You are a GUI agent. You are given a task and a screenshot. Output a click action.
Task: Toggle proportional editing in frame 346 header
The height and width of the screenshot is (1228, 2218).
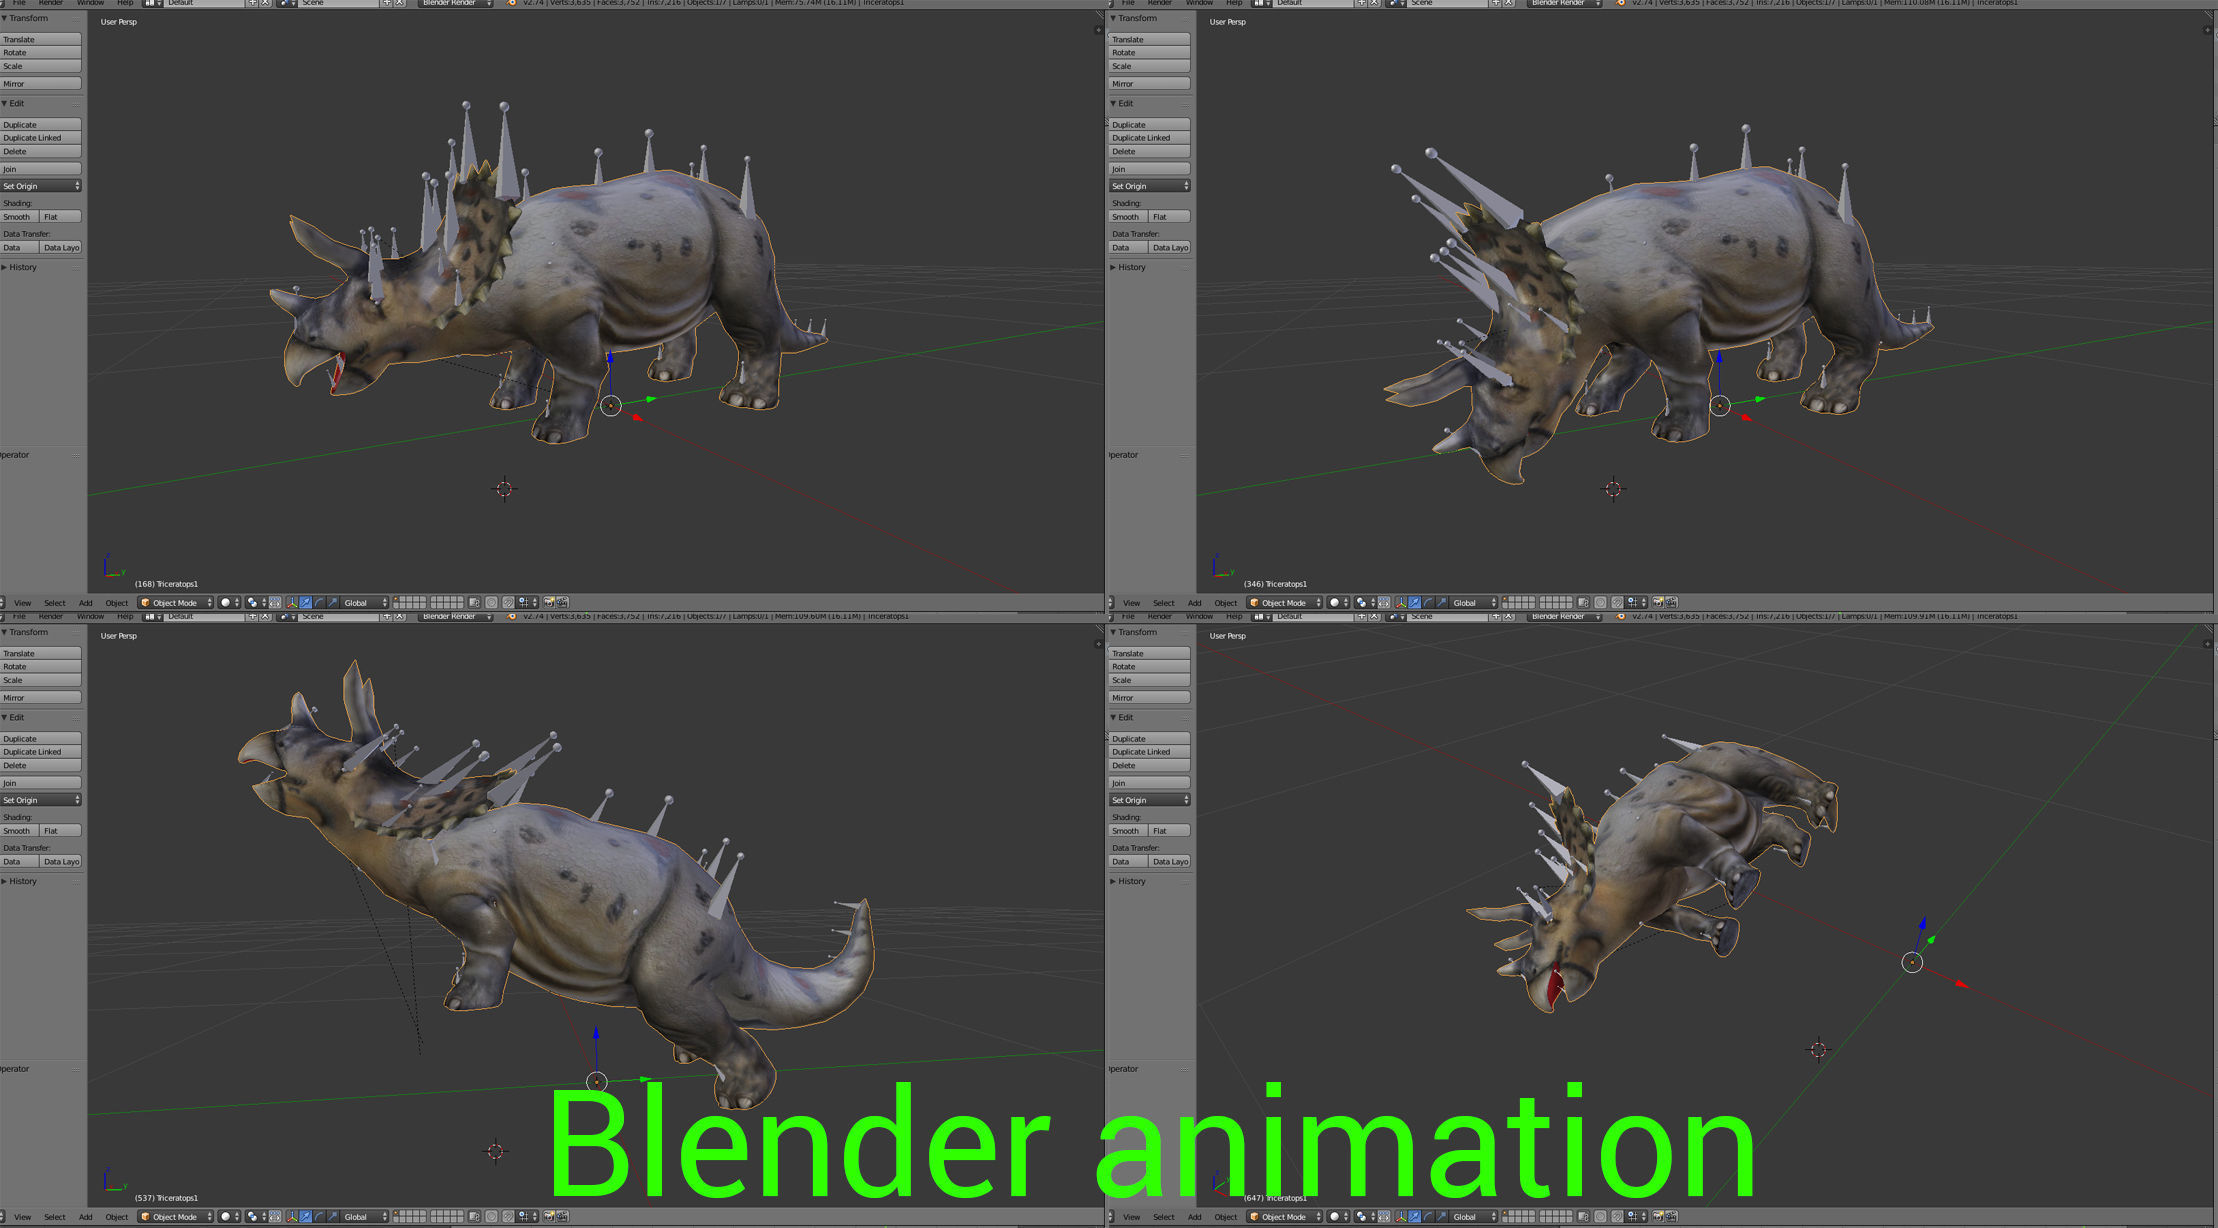pos(1600,602)
